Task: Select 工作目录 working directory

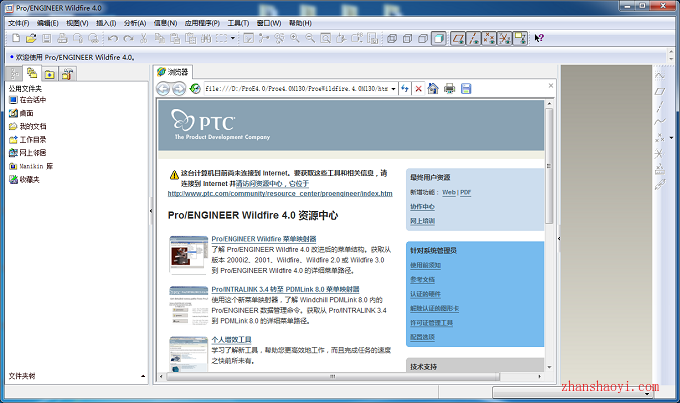Action: click(28, 140)
